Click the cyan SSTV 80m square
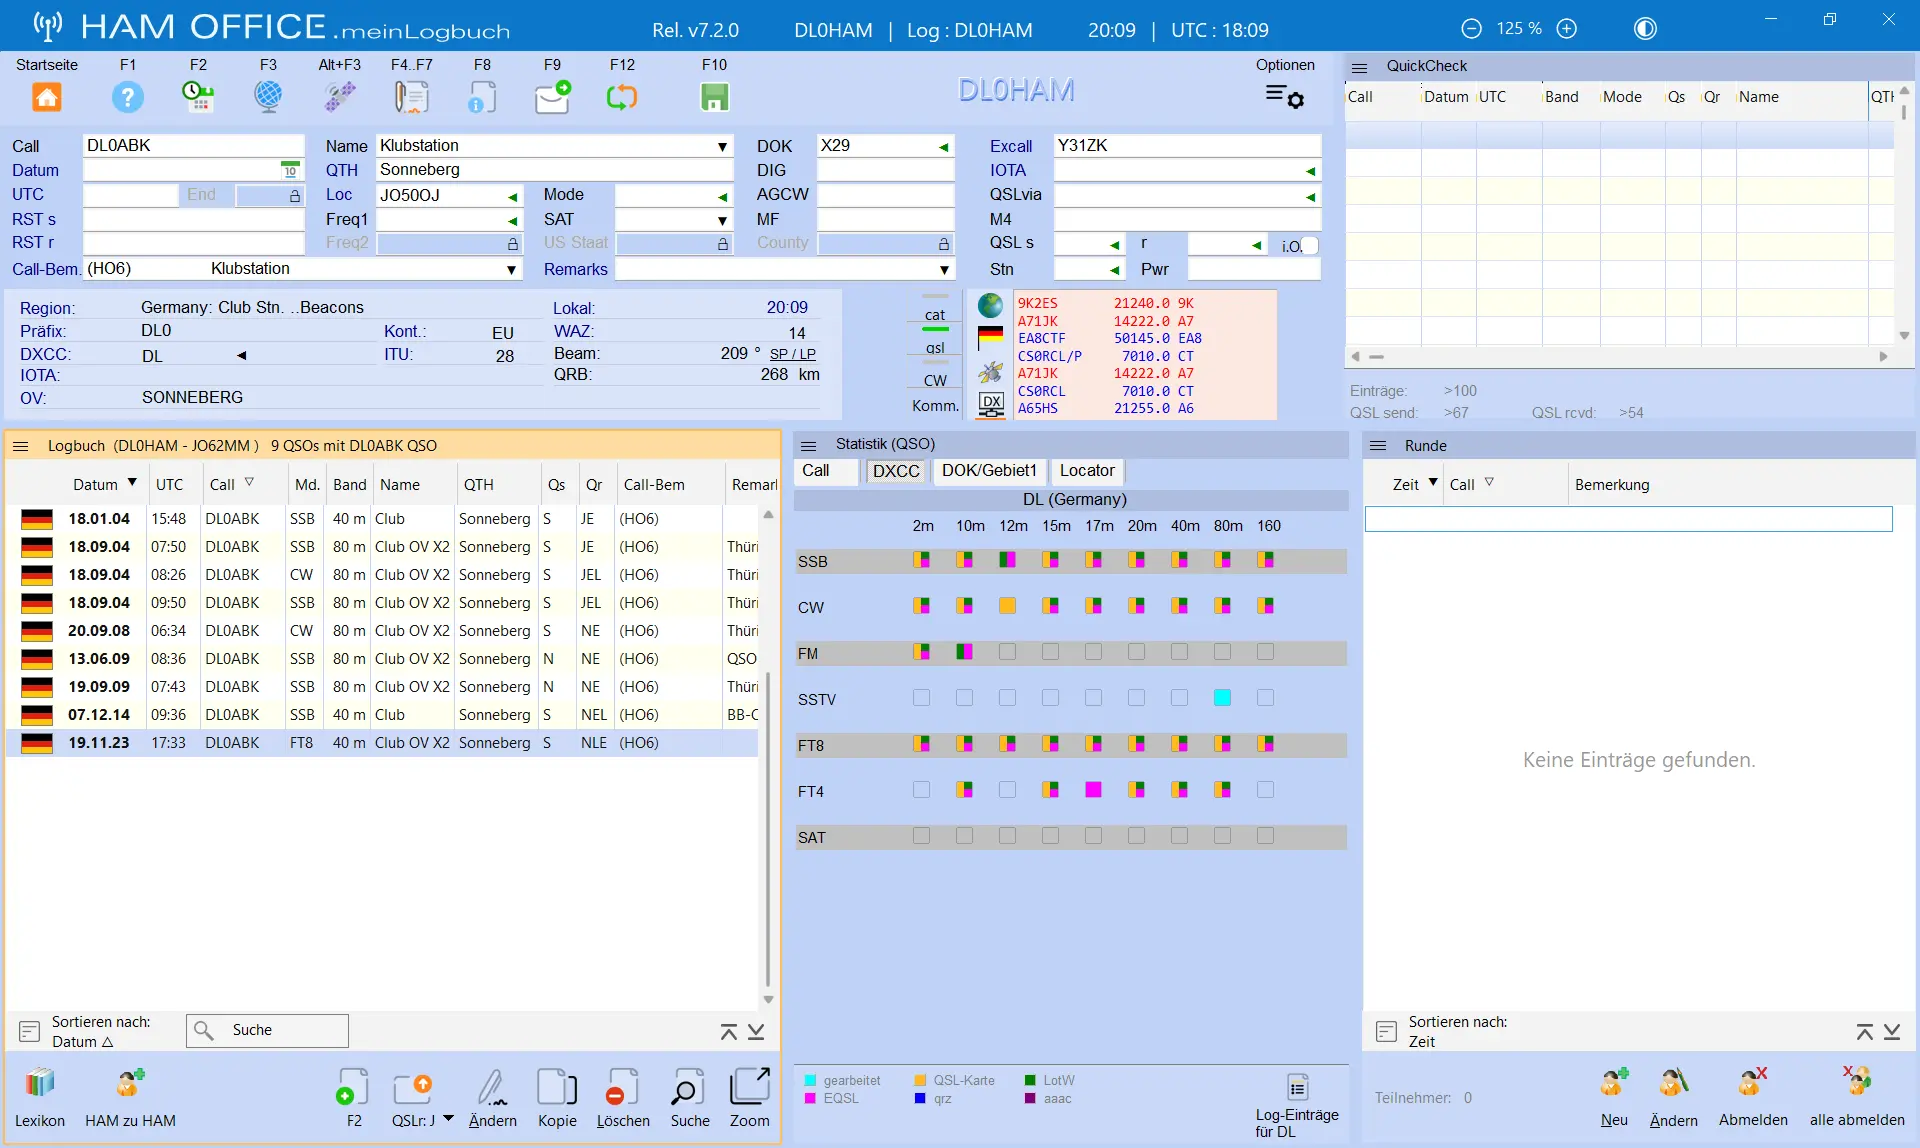This screenshot has height=1148, width=1920. [1222, 698]
